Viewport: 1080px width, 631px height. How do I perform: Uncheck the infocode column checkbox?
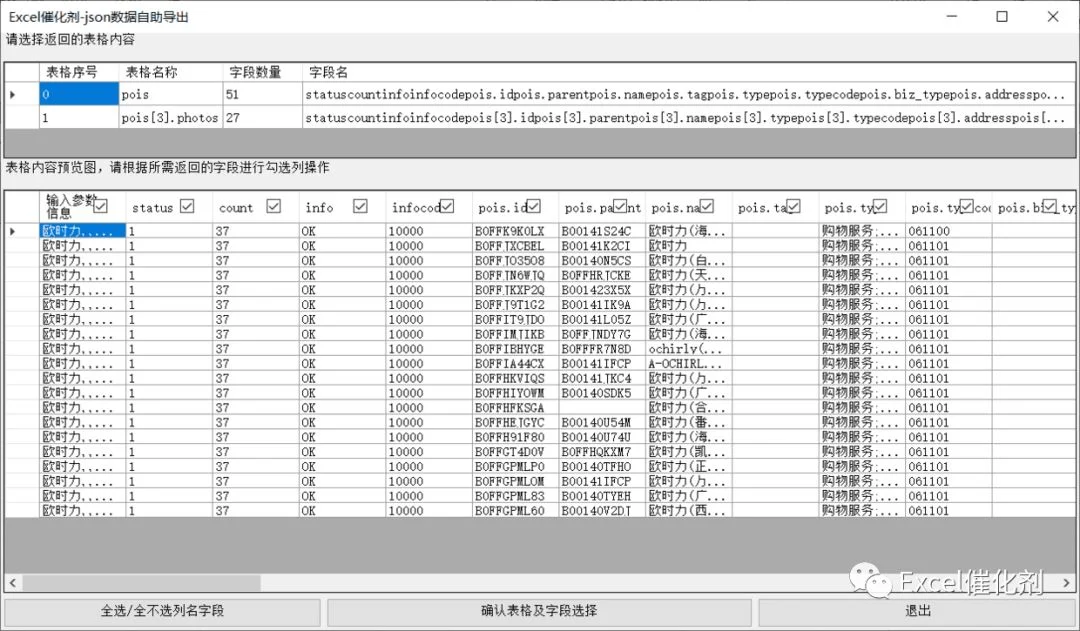(447, 206)
